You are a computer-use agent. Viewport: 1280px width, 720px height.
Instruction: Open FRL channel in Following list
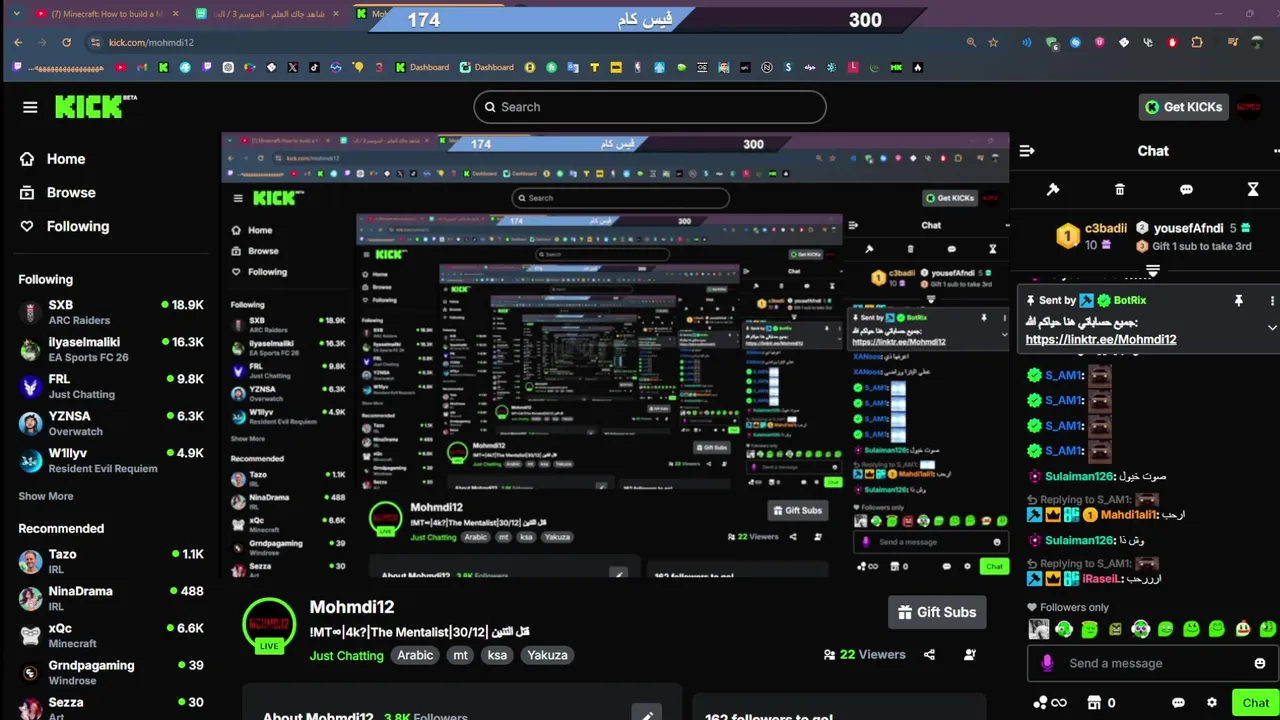click(110, 386)
